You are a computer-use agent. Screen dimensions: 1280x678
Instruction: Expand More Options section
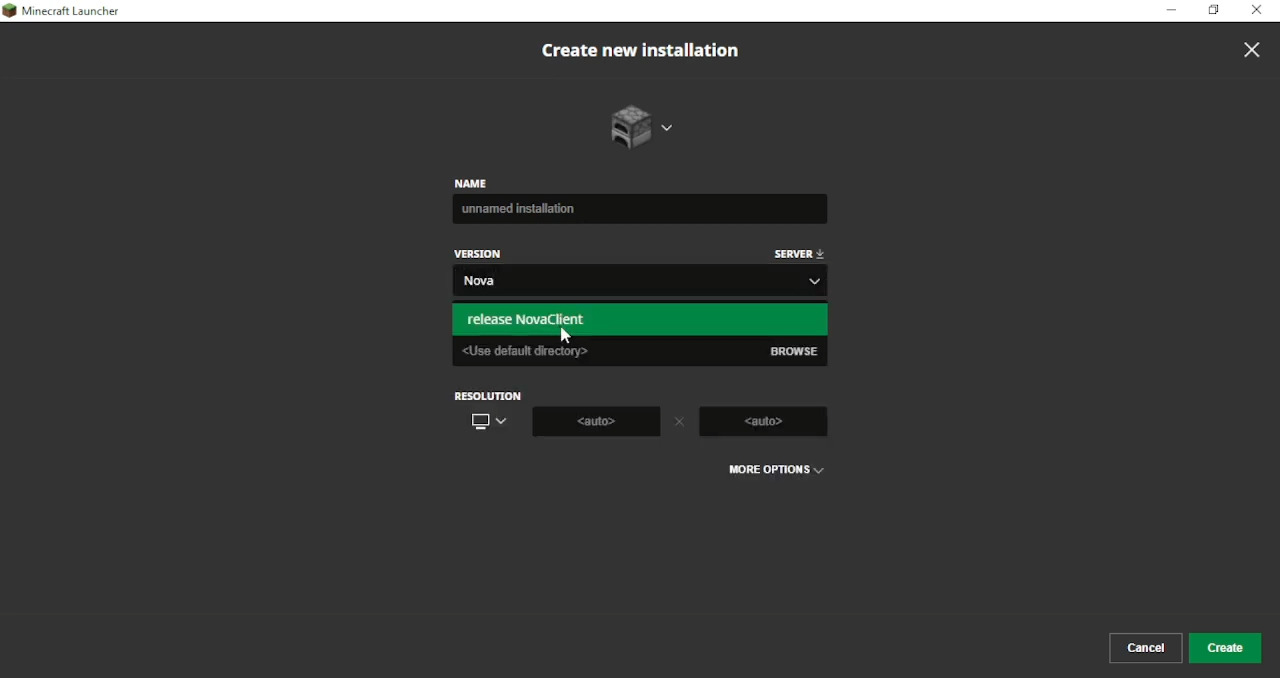pyautogui.click(x=777, y=470)
